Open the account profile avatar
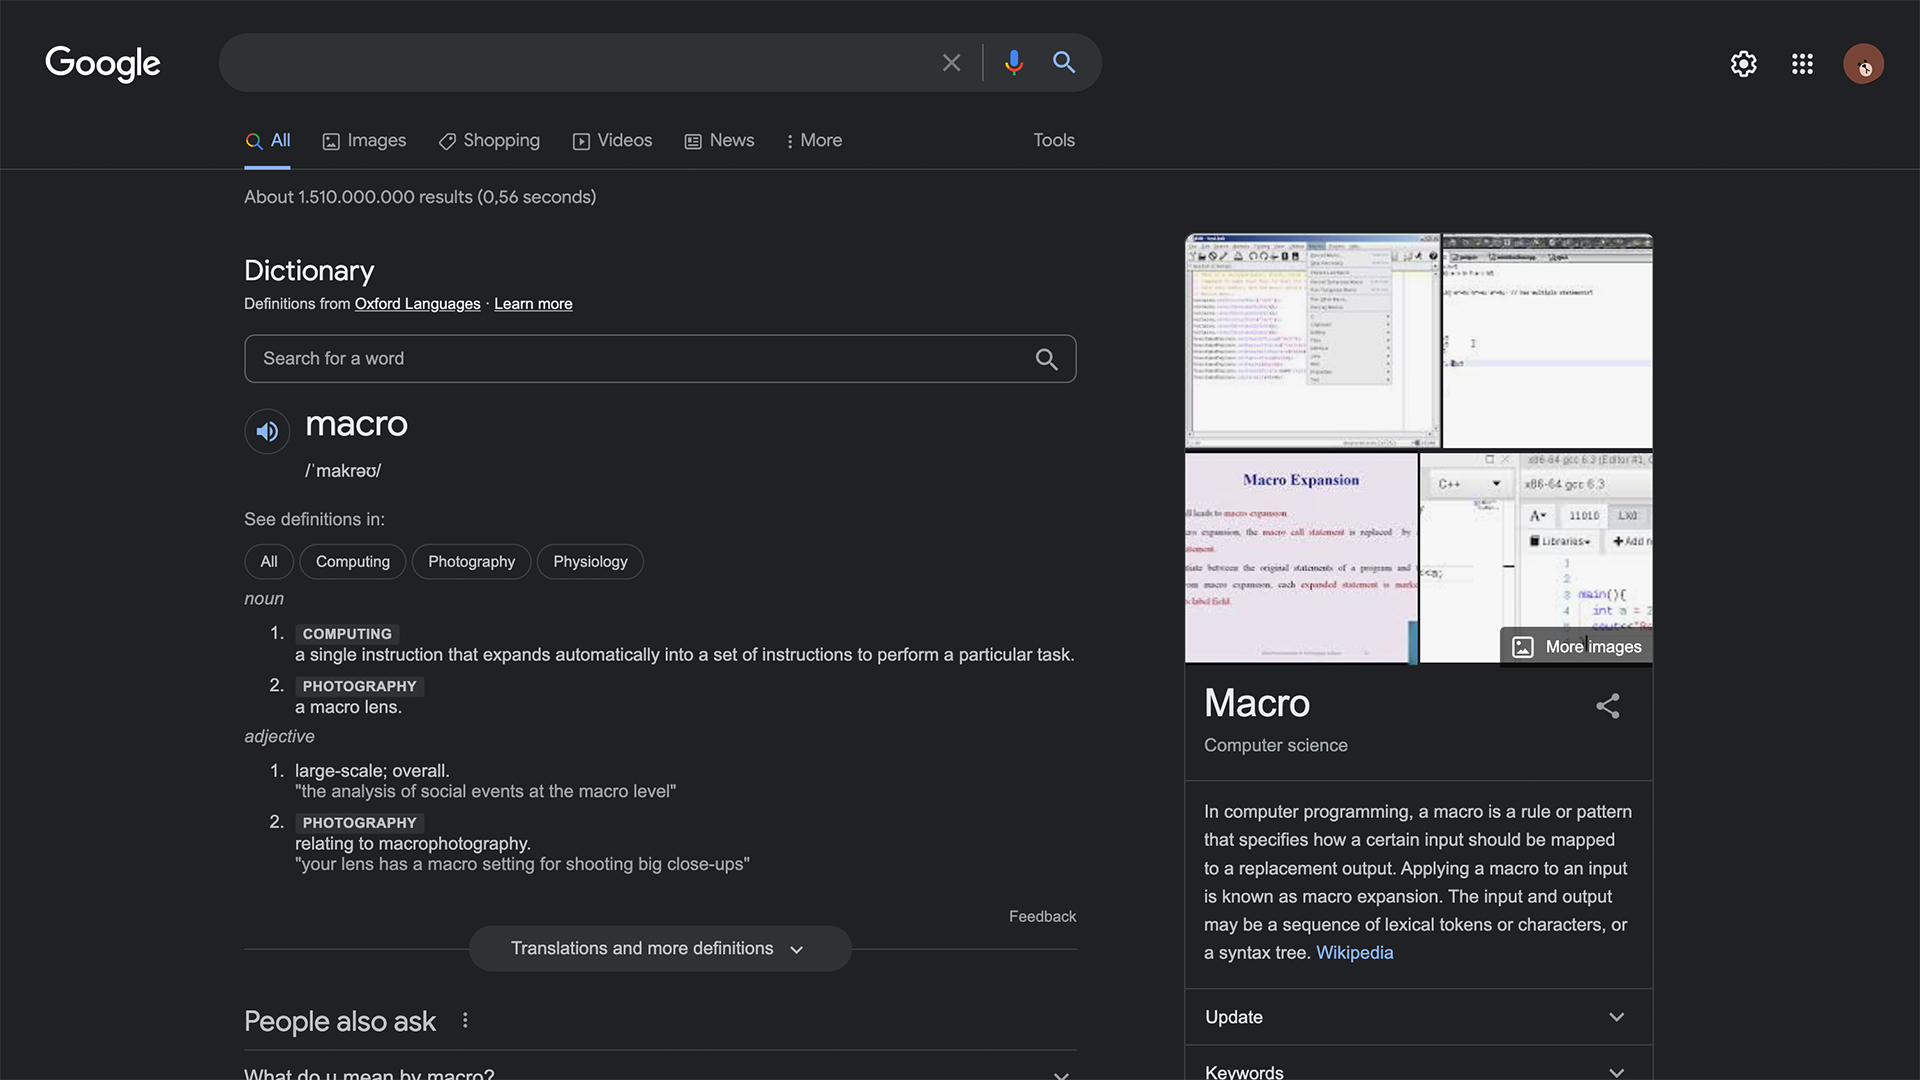 coord(1863,64)
